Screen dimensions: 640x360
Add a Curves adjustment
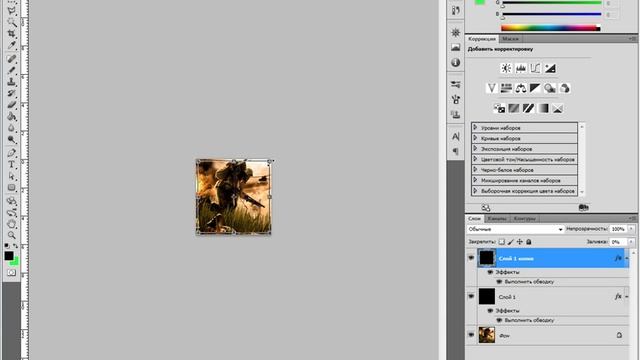[535, 68]
